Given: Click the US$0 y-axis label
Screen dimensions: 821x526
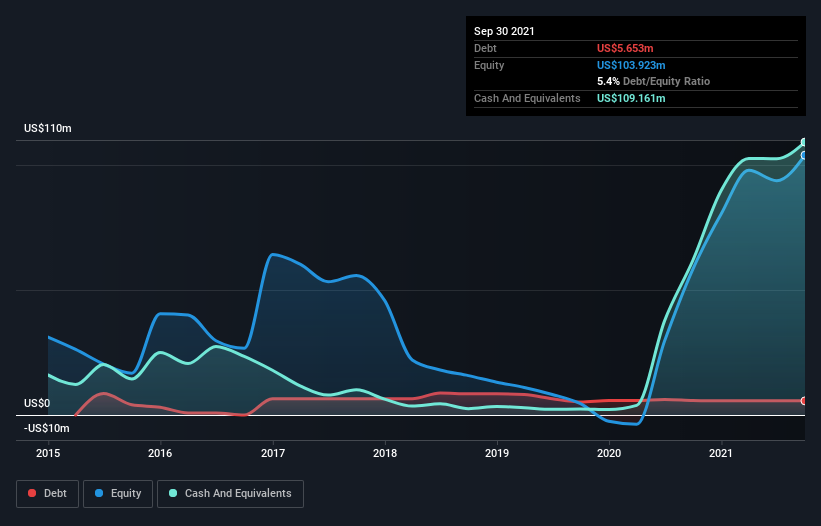Looking at the screenshot, I should pyautogui.click(x=37, y=404).
